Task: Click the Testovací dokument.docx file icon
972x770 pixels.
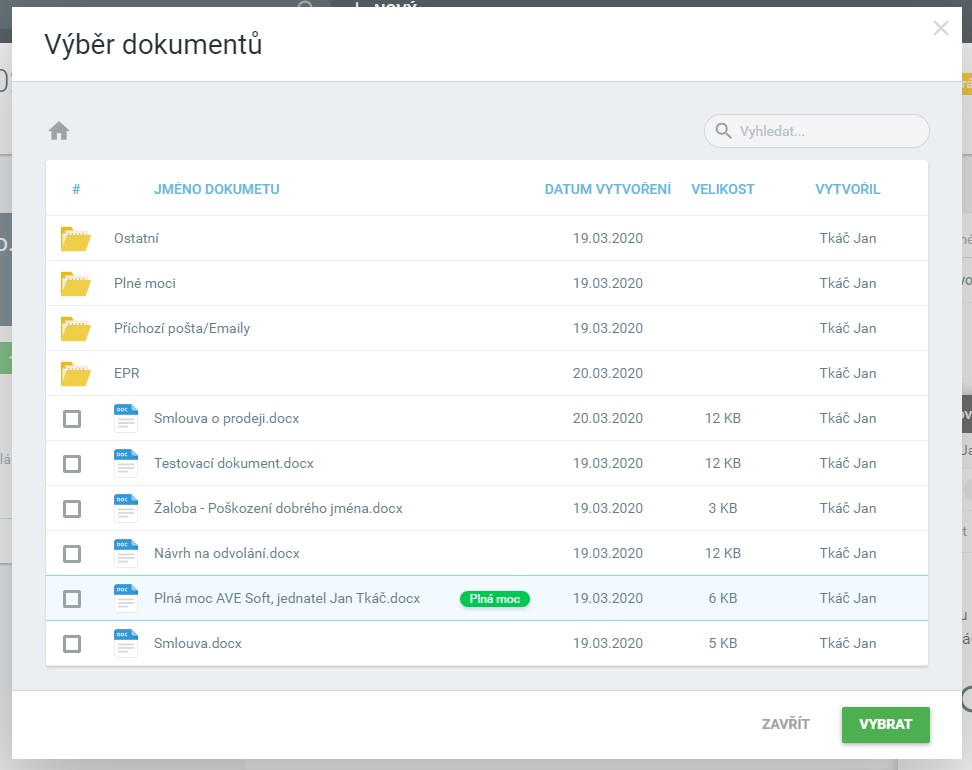Action: pyautogui.click(x=126, y=464)
